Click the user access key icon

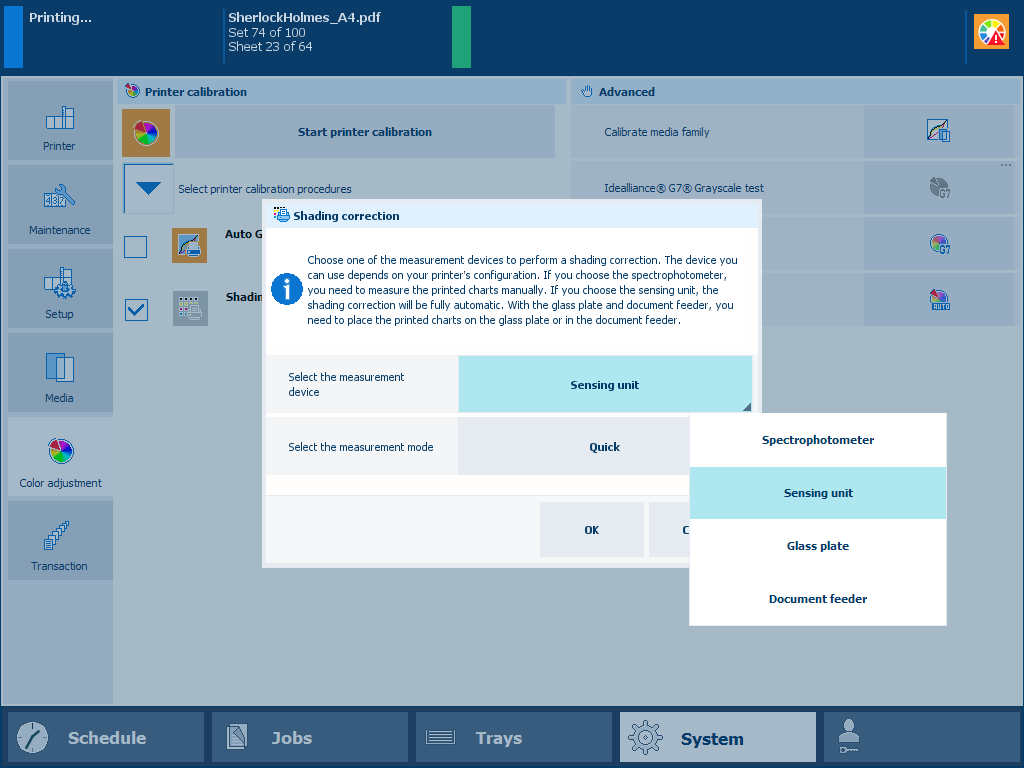(x=848, y=738)
